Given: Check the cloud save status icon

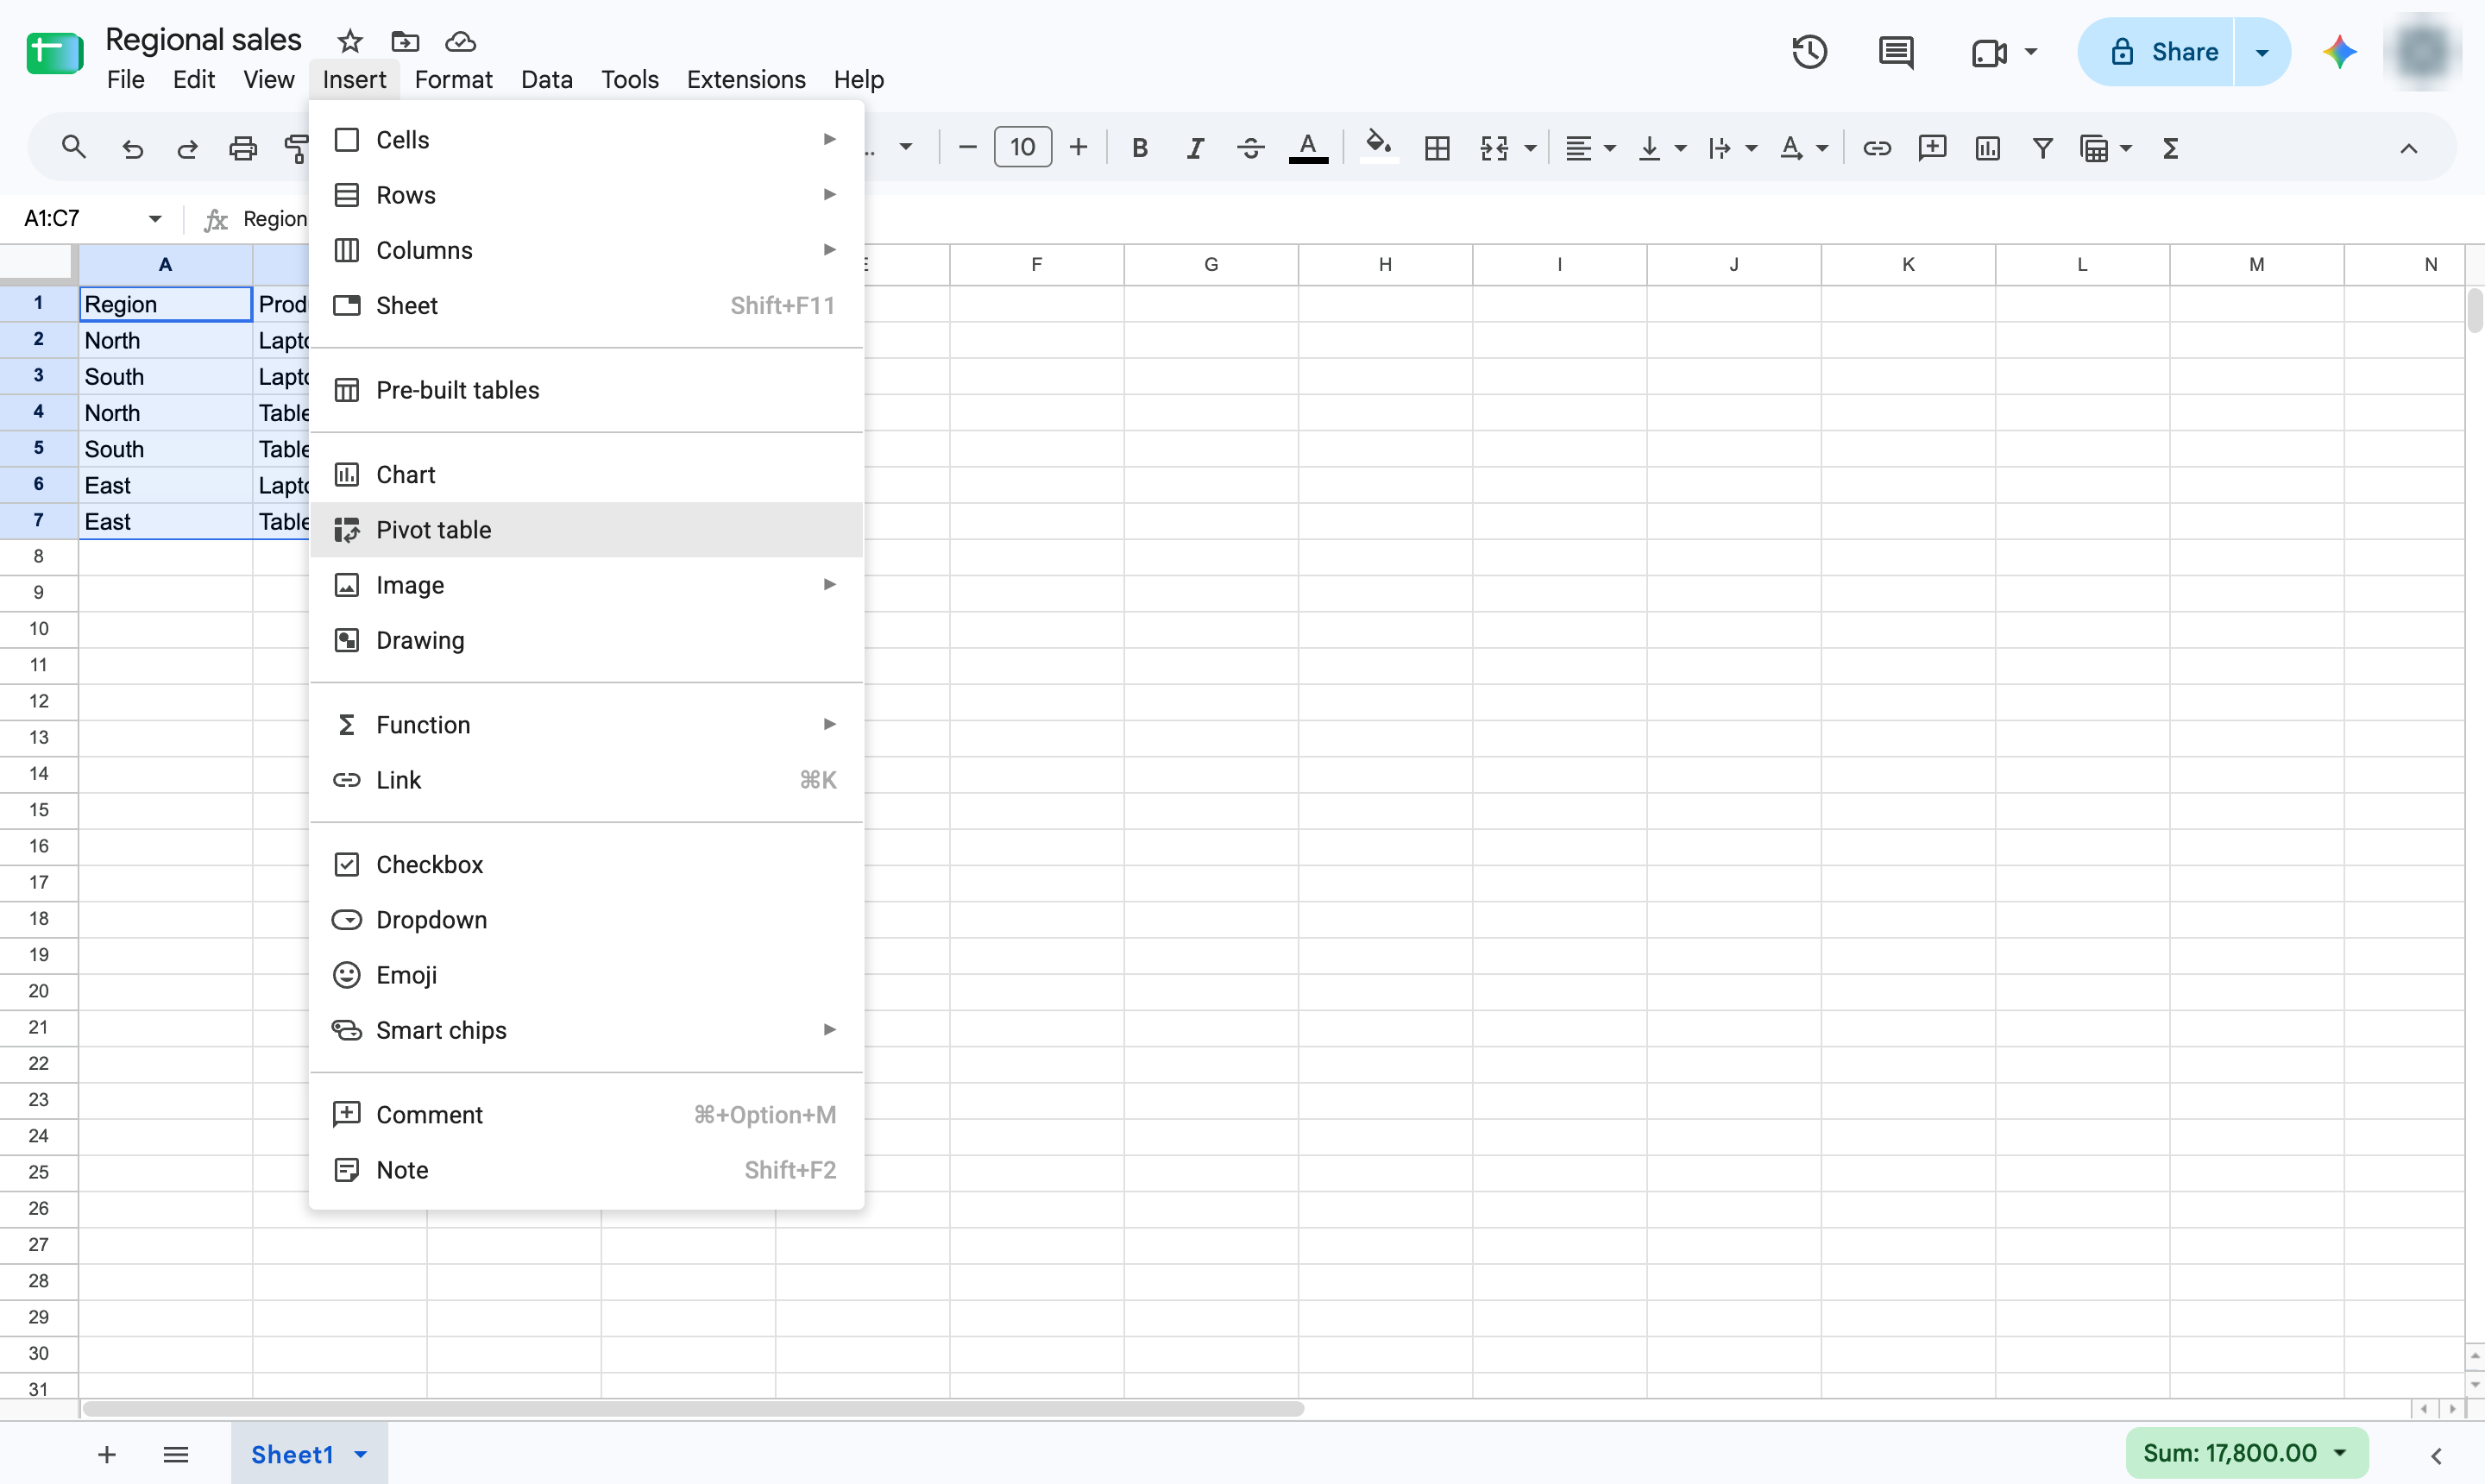Looking at the screenshot, I should click(460, 41).
